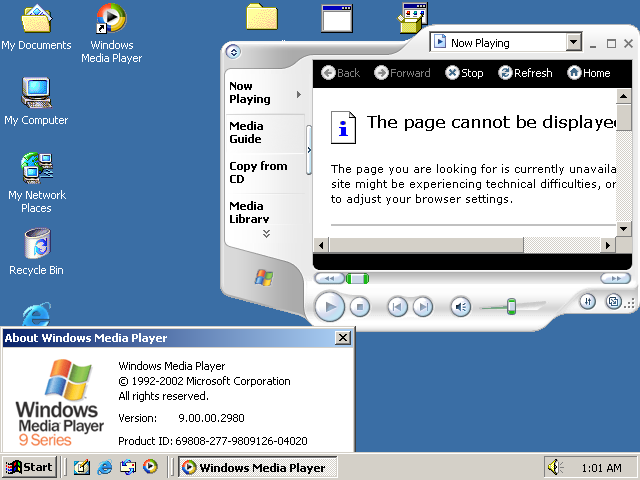Expand the Now Playing arrow in taskbar pane
The height and width of the screenshot is (480, 640).
click(x=299, y=94)
